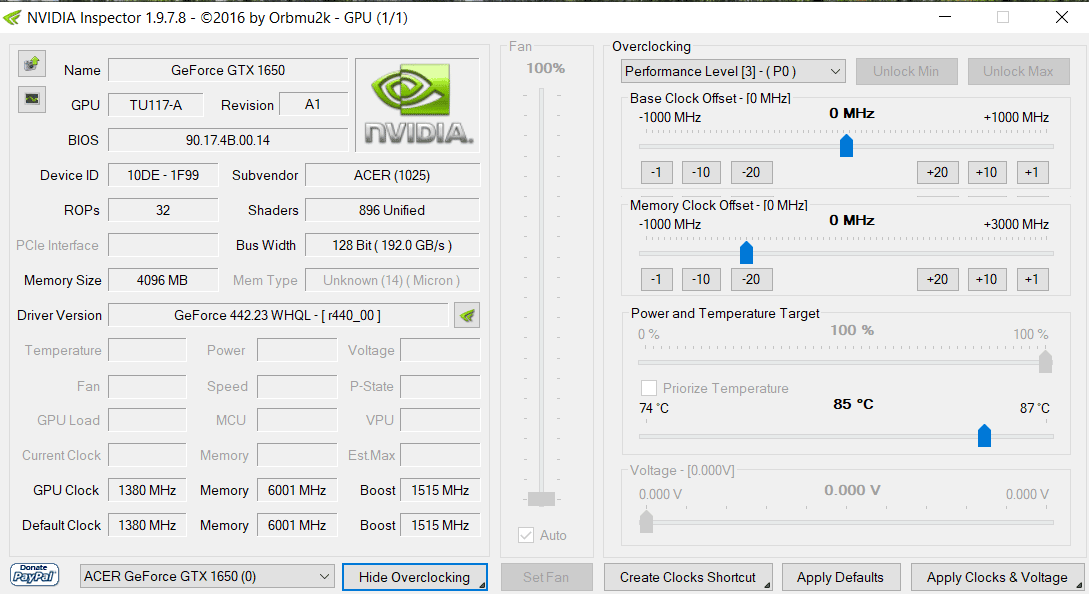
Task: Click the Memory Clock Offset slider thumb
Action: (746, 252)
